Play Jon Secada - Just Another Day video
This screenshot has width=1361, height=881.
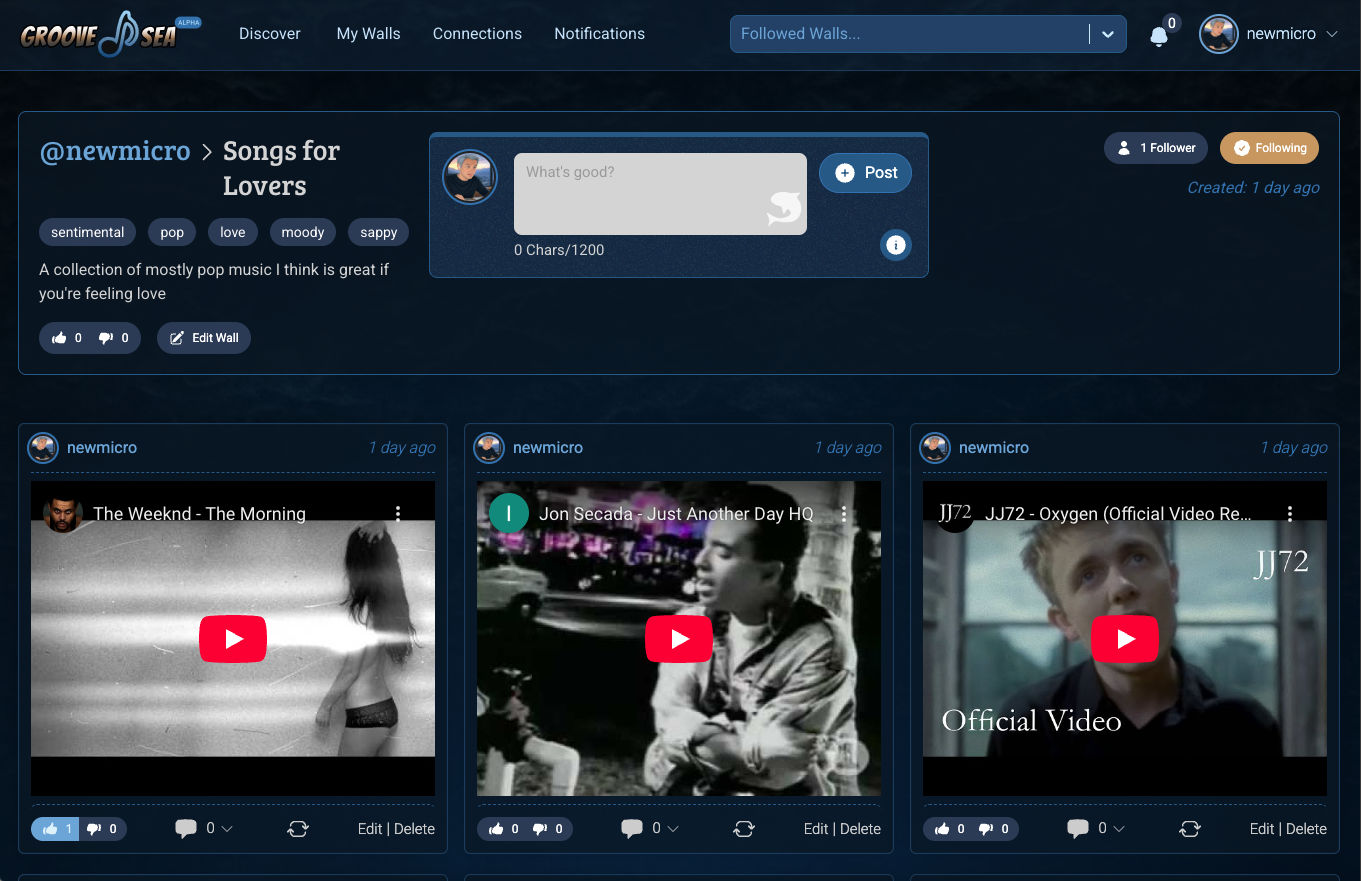tap(679, 639)
